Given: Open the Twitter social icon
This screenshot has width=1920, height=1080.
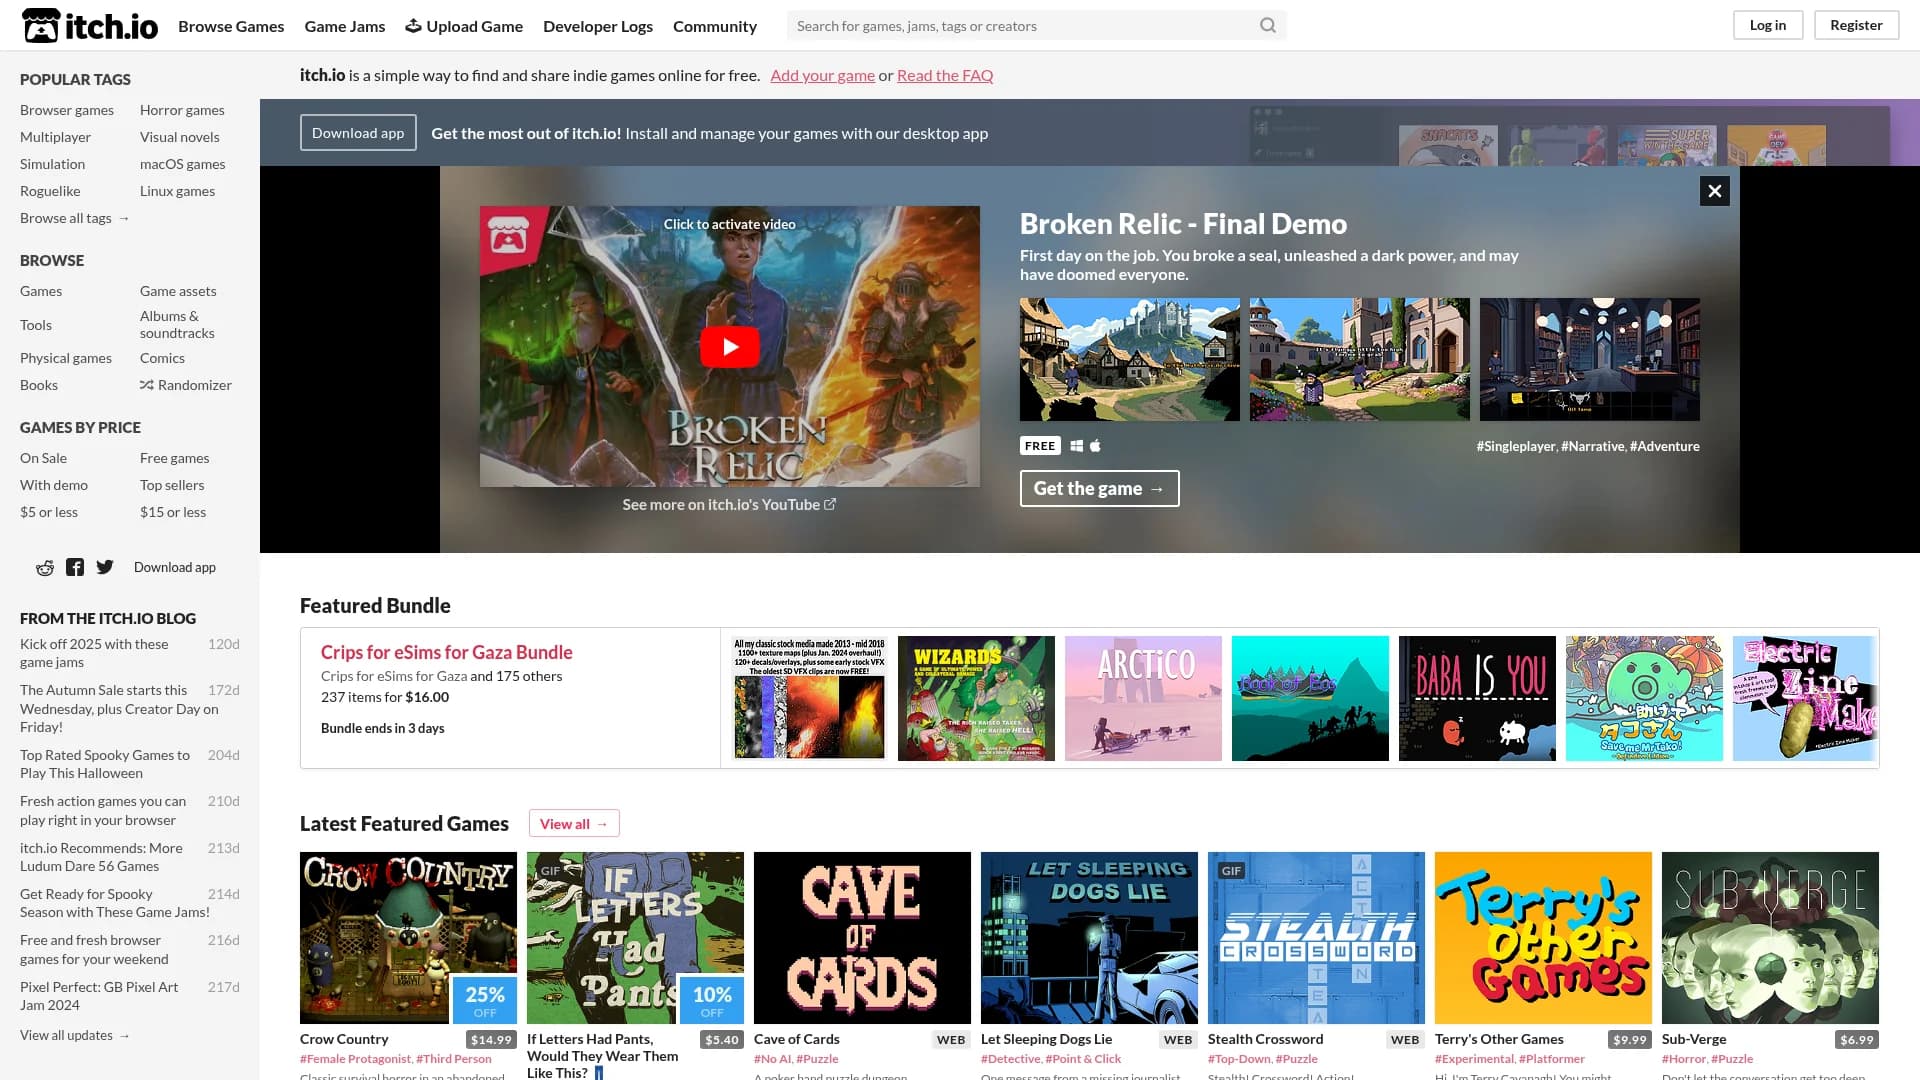Looking at the screenshot, I should (x=105, y=568).
